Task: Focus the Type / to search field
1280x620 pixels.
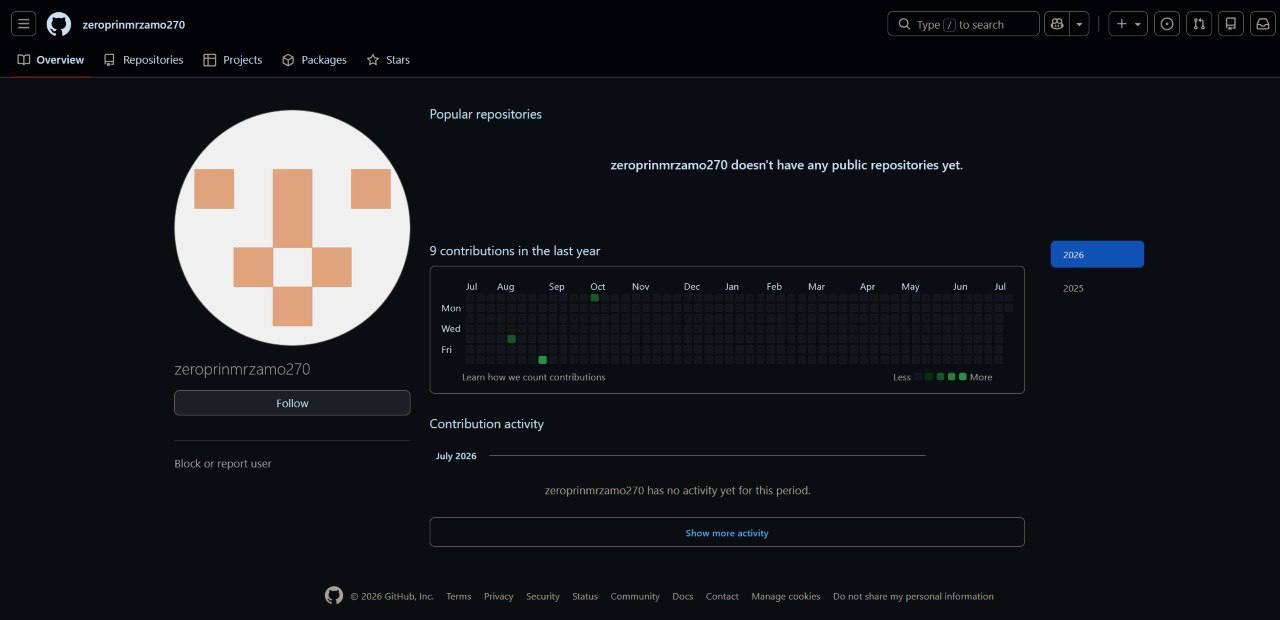Action: coord(963,24)
